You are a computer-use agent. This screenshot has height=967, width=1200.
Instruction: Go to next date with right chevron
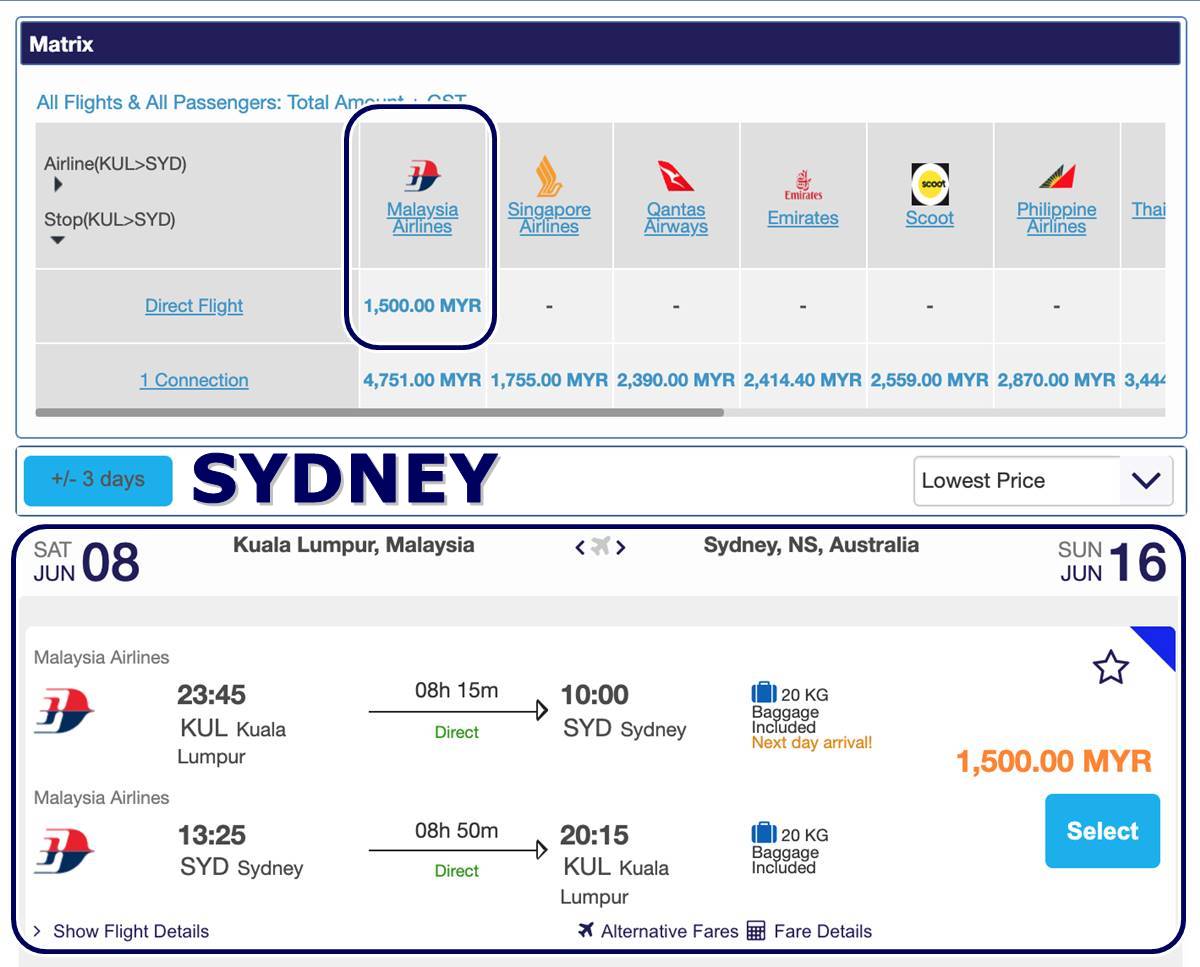[x=621, y=547]
